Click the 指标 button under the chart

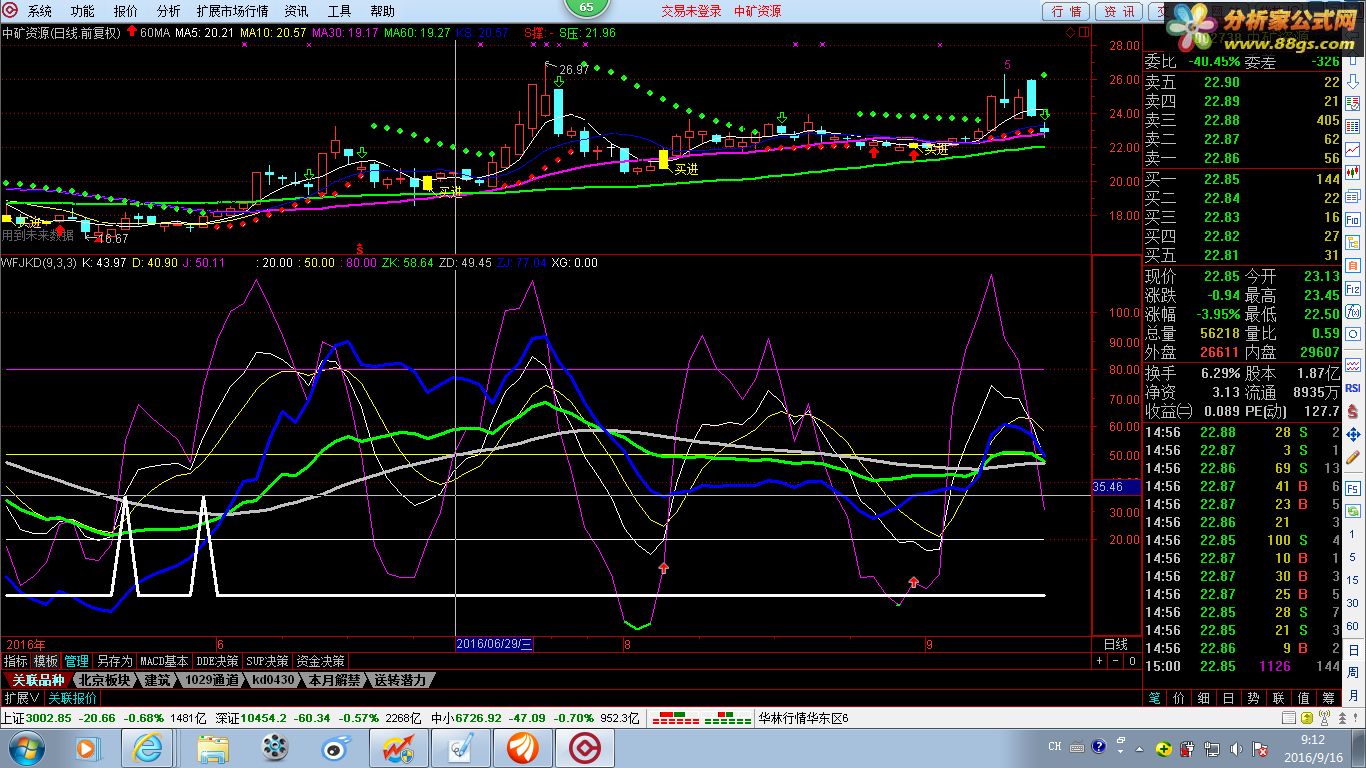[x=15, y=661]
